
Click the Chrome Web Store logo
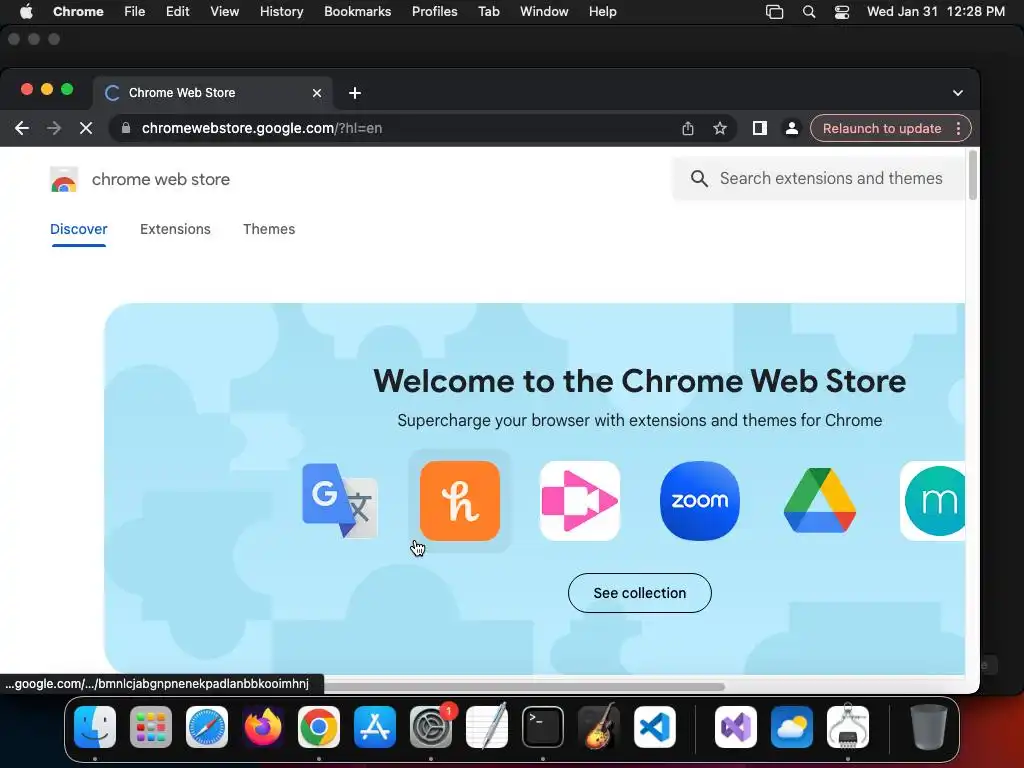click(64, 179)
